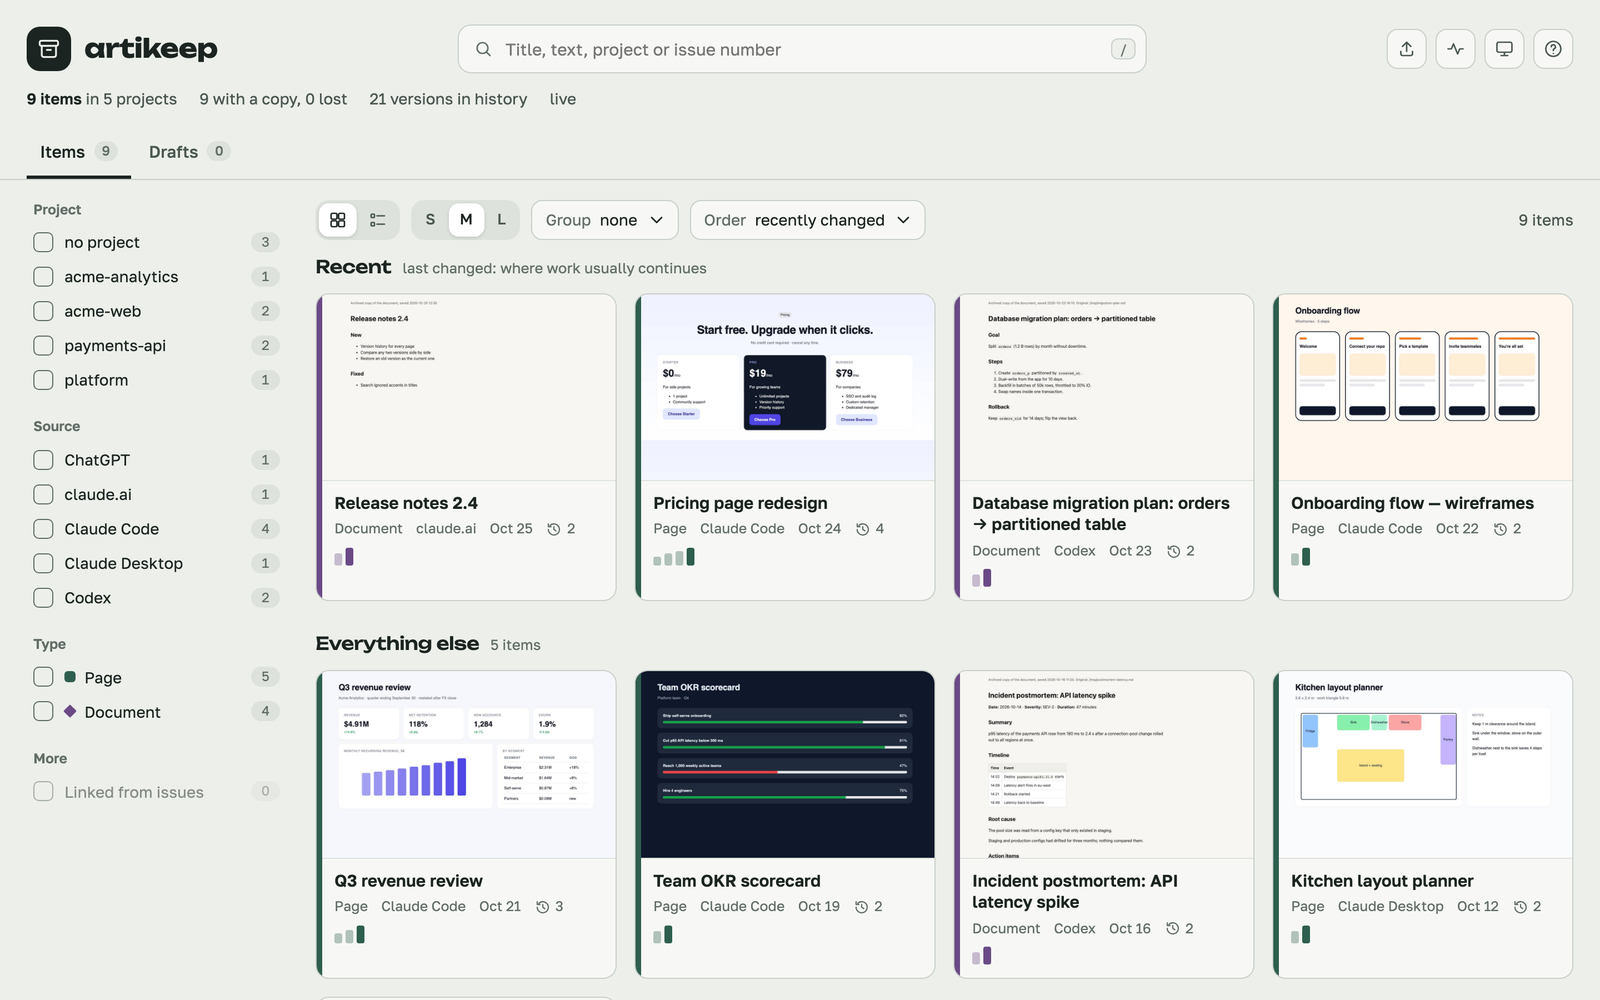Screen dimensions: 1600x1000
Task: Open the activity pulse icon button
Action: (1455, 49)
